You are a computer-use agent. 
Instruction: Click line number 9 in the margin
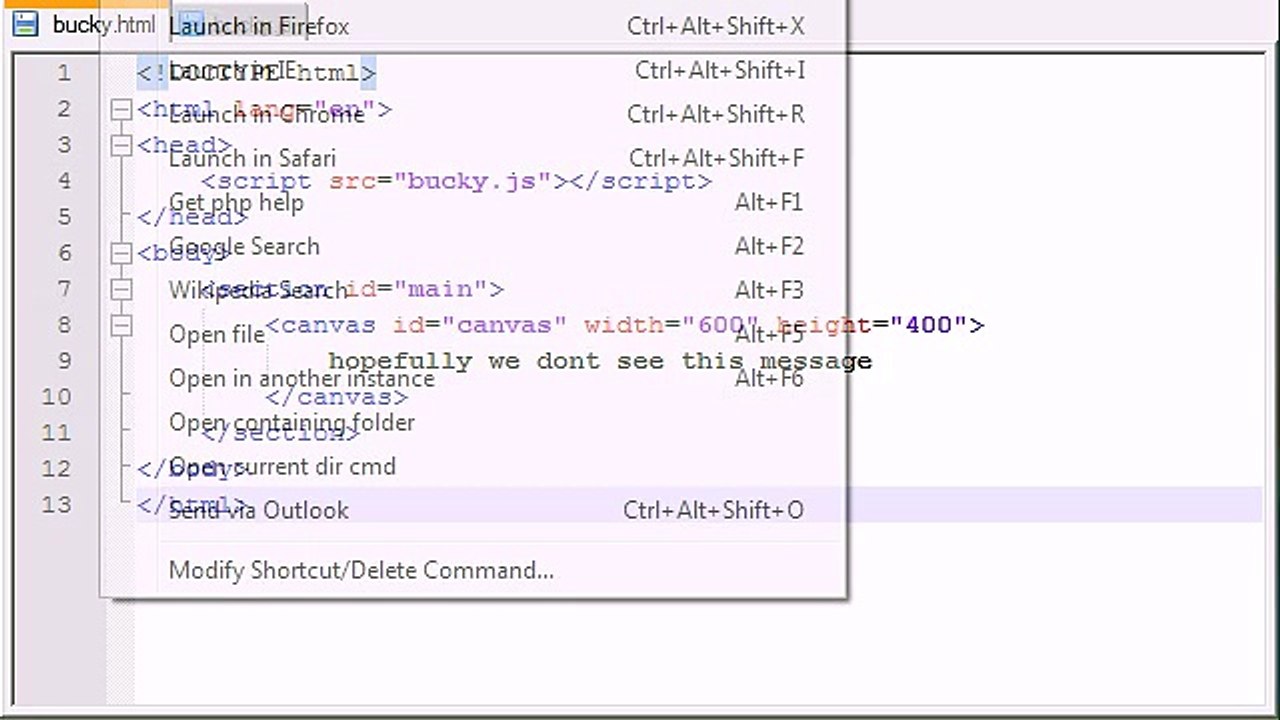[64, 361]
